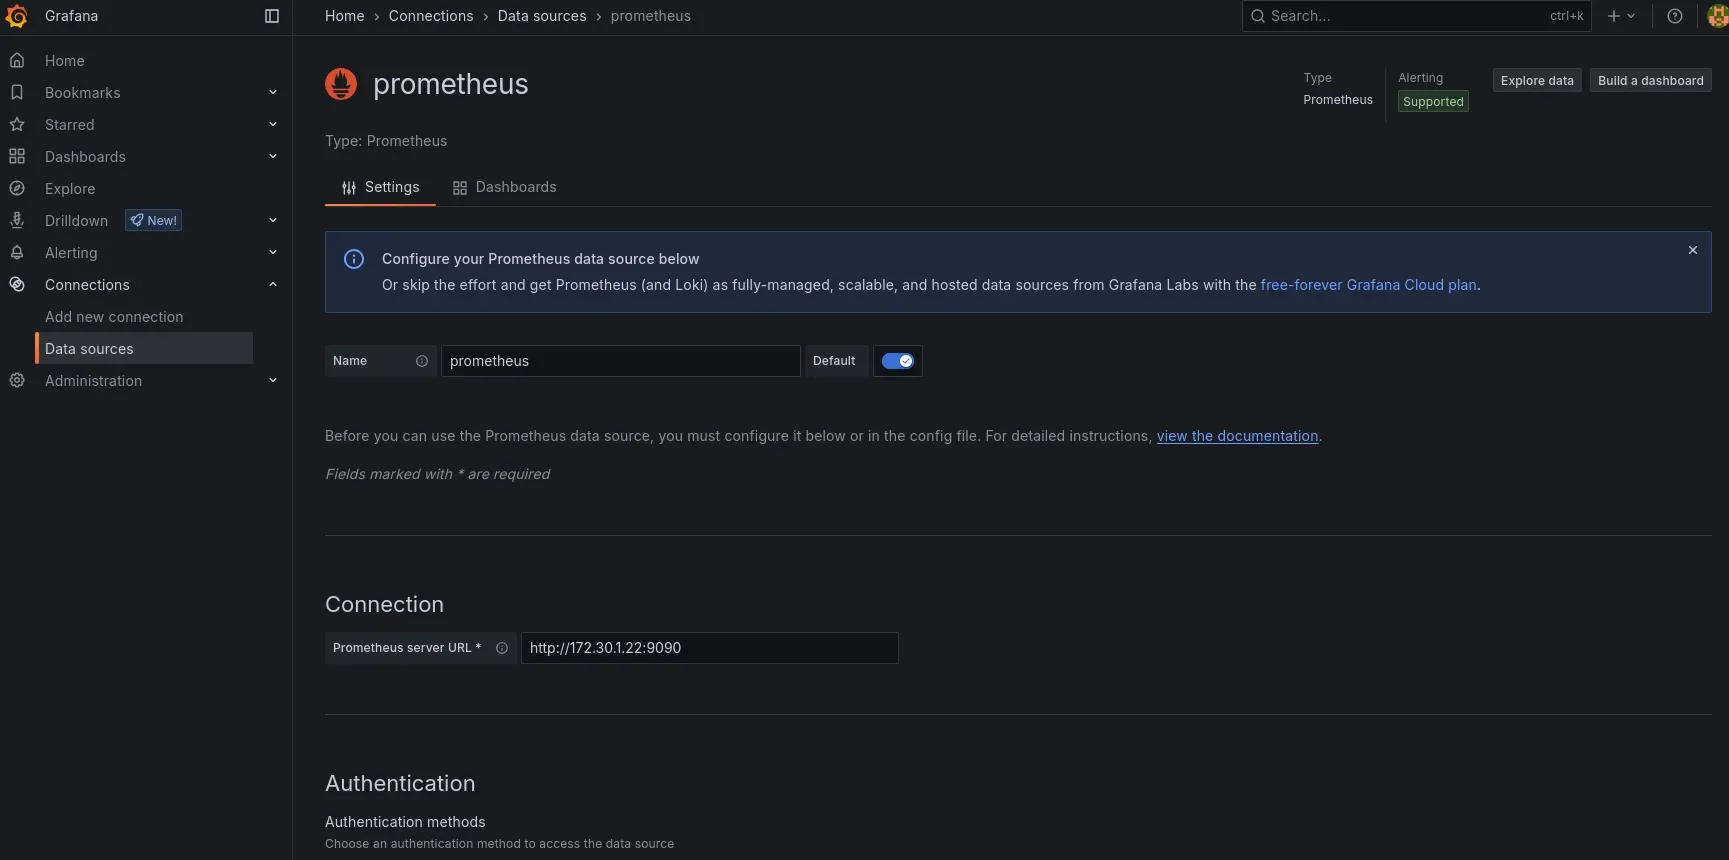The height and width of the screenshot is (860, 1729).
Task: Click the Starred star icon
Action: [x=17, y=125]
